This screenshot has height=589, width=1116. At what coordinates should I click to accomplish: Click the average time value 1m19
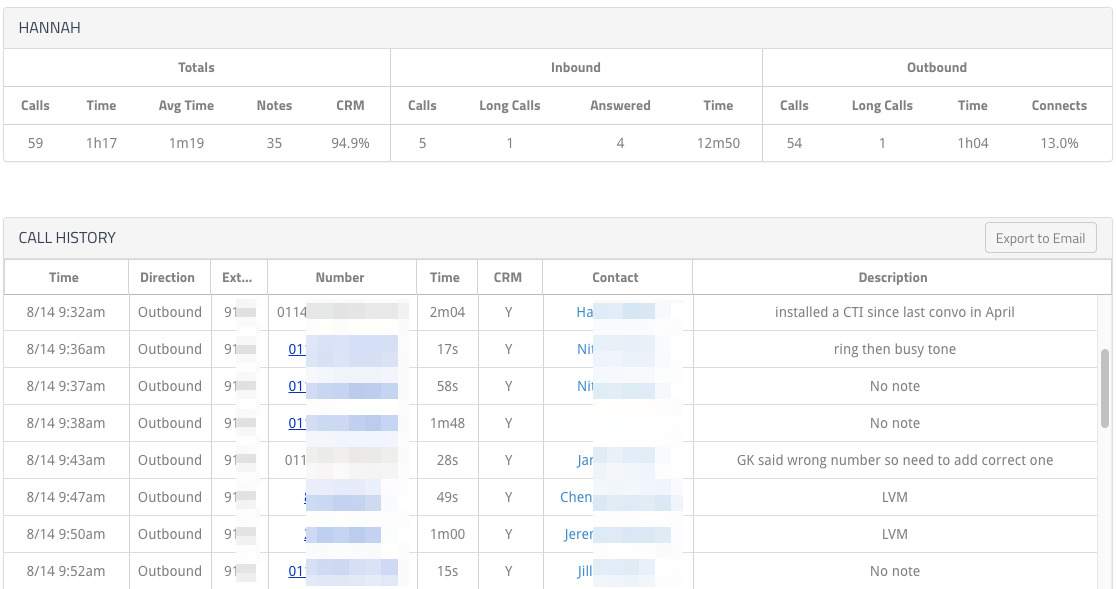point(186,143)
